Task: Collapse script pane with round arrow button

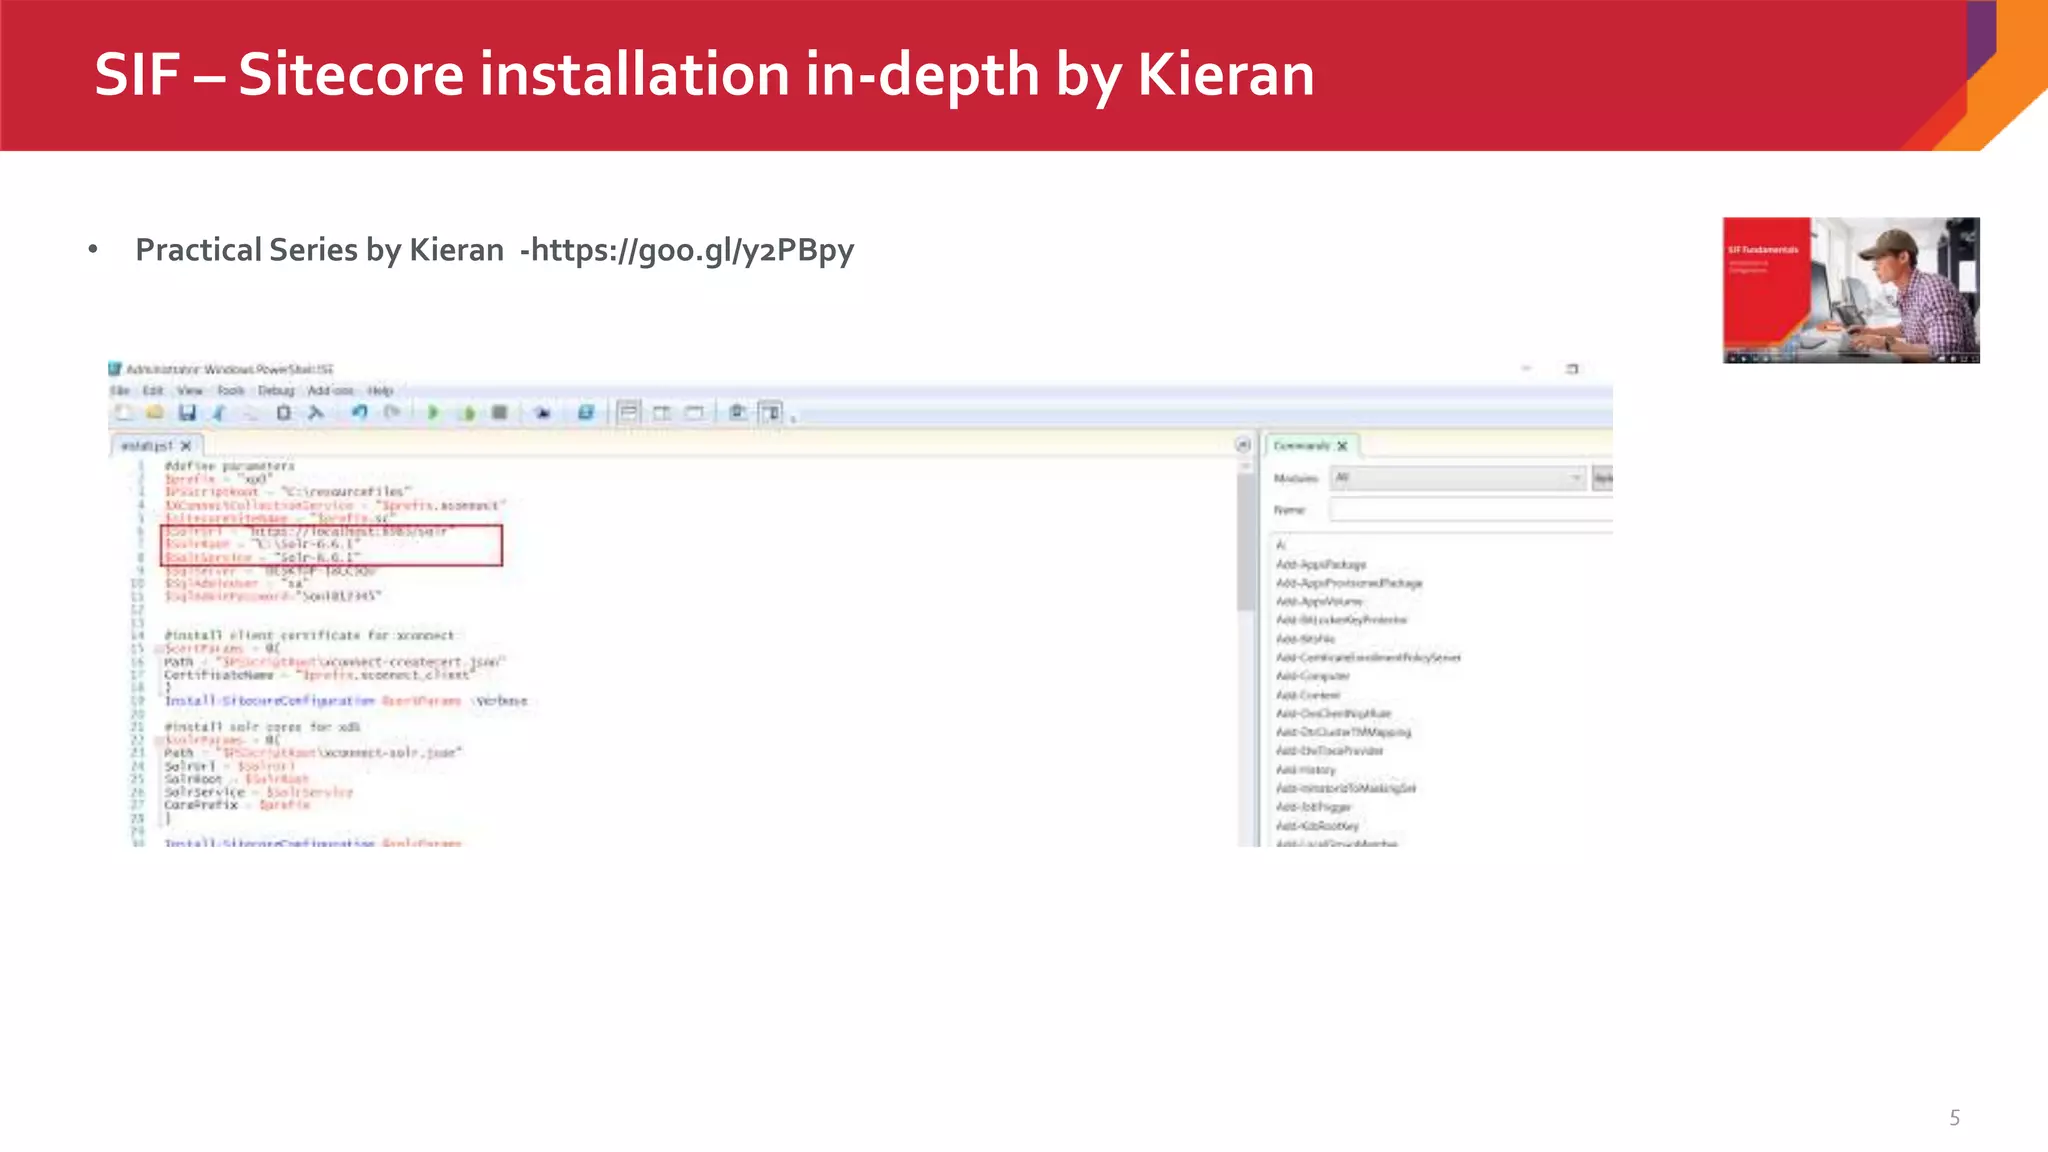Action: (1243, 445)
